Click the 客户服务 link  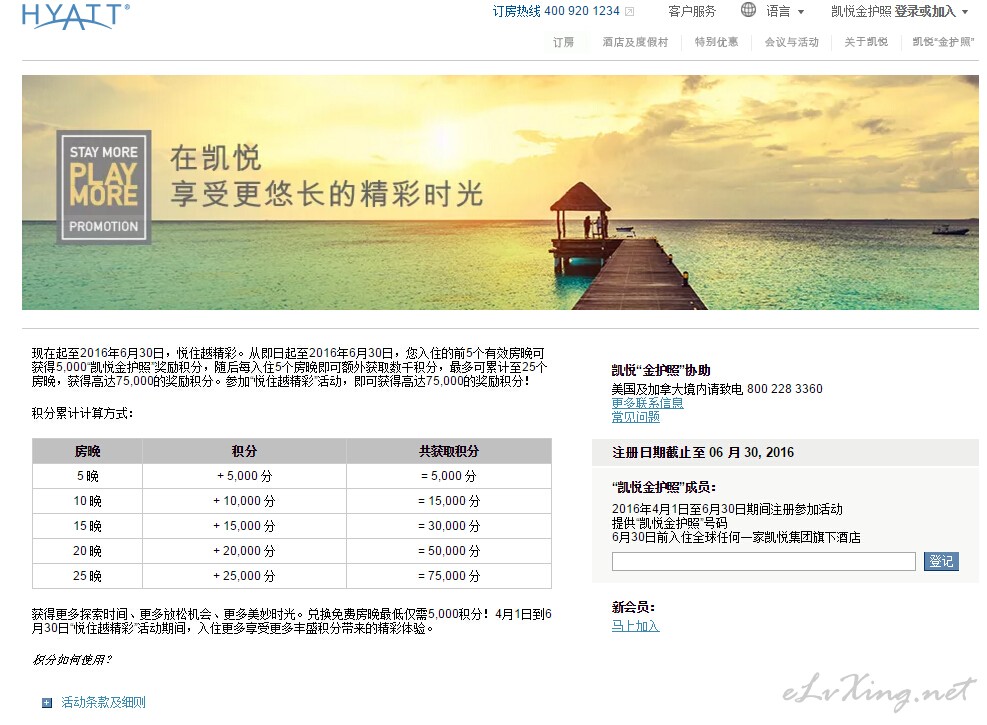[x=692, y=11]
